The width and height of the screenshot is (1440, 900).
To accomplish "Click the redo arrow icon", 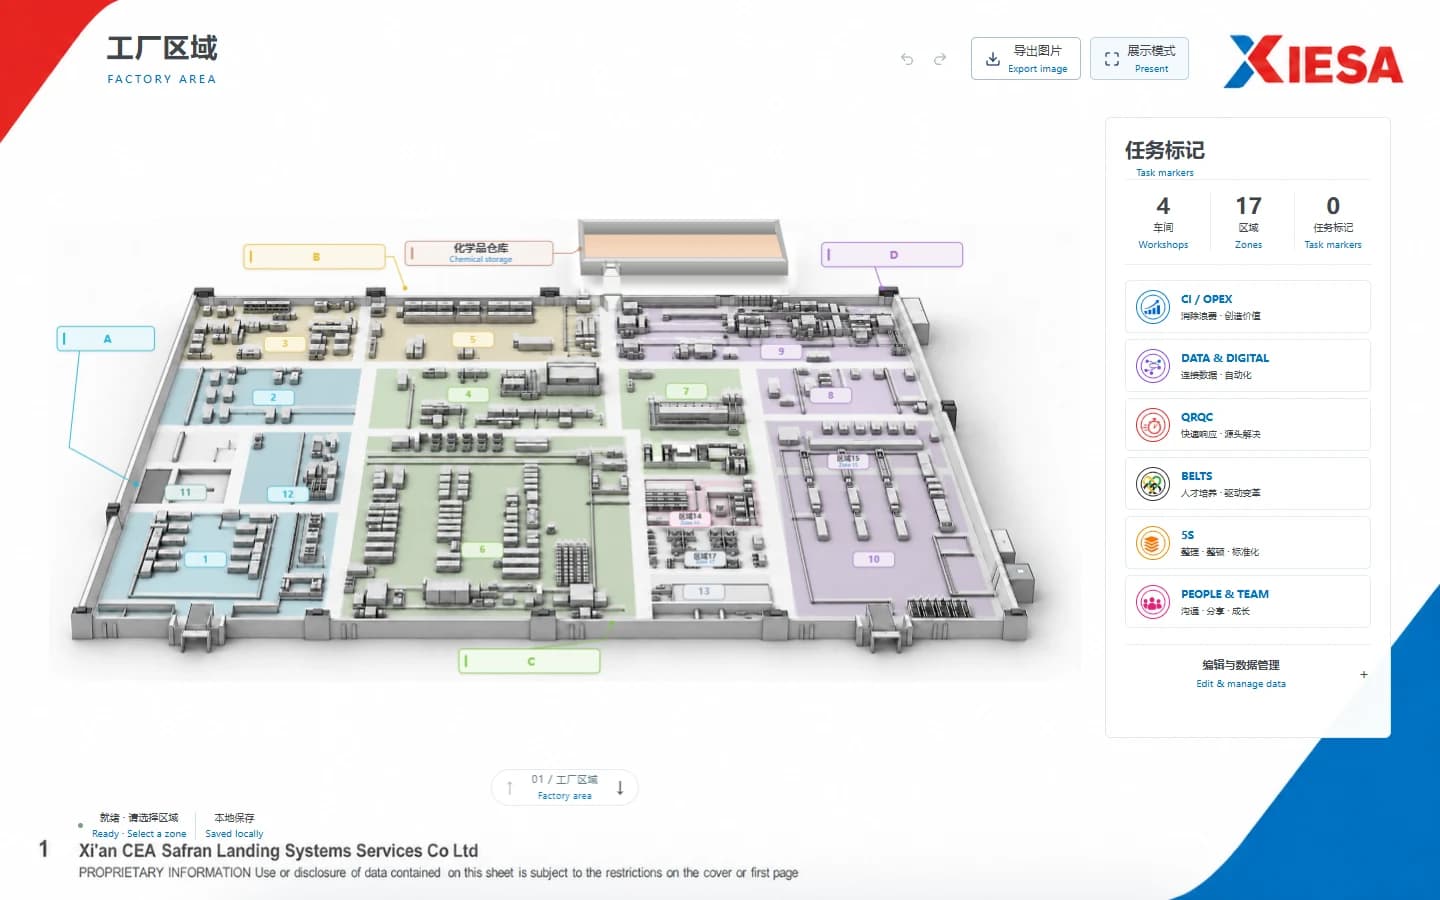I will (x=940, y=59).
